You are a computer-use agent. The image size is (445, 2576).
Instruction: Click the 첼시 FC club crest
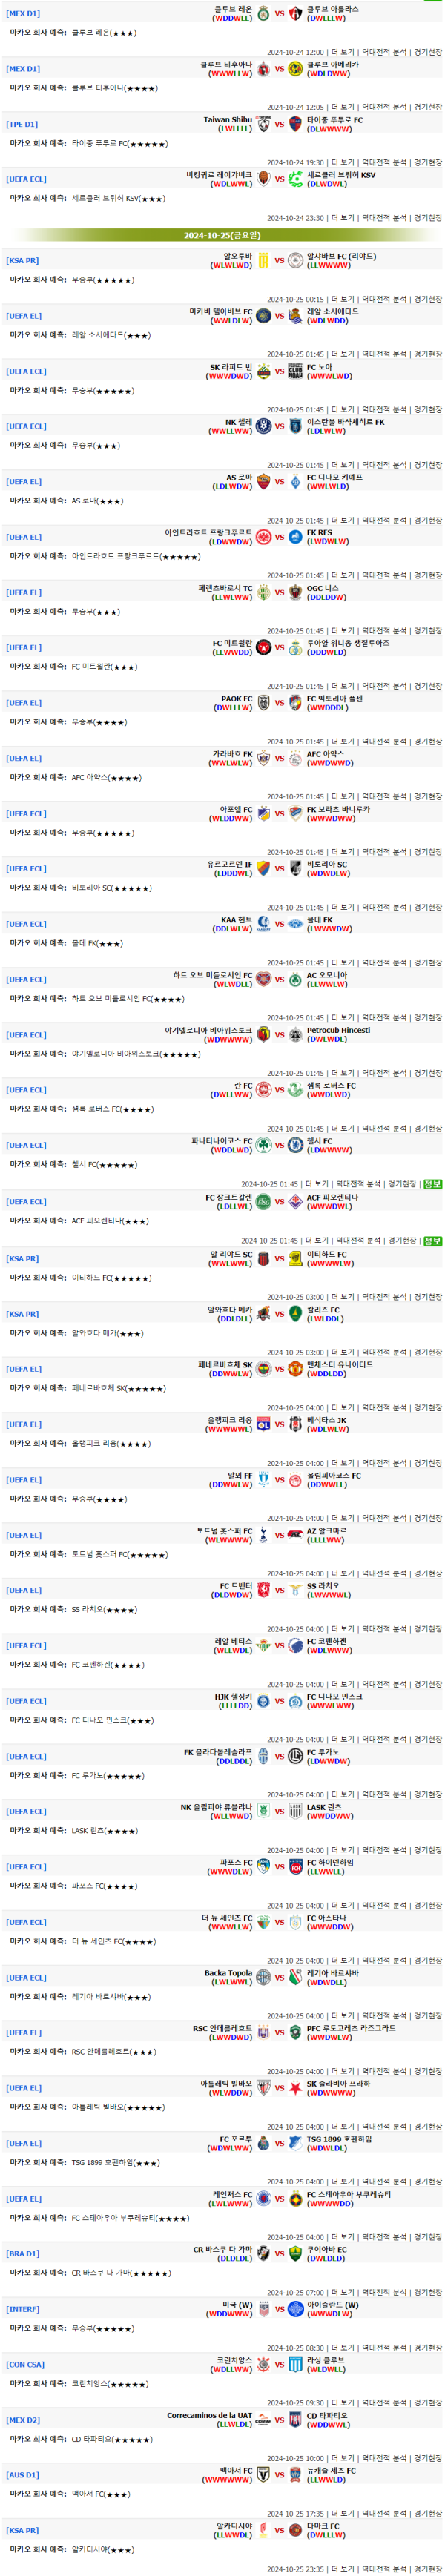295,1145
